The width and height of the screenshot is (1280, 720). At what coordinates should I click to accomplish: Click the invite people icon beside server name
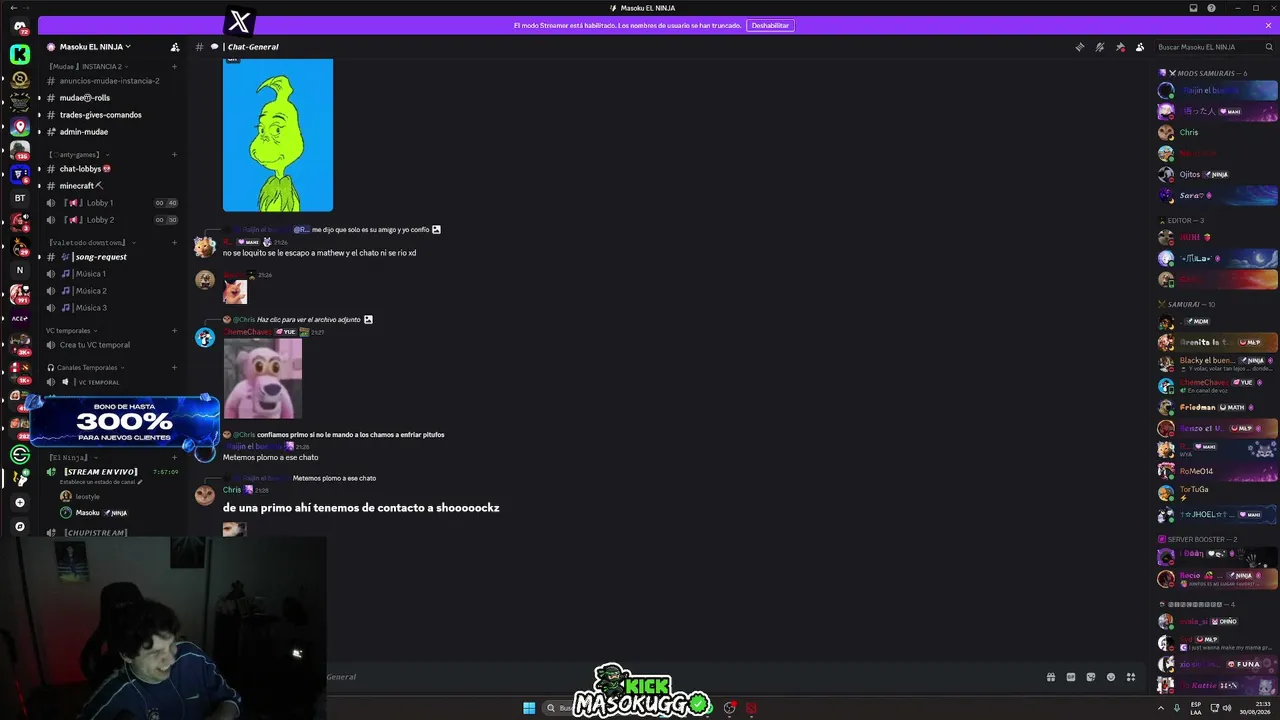[x=175, y=47]
